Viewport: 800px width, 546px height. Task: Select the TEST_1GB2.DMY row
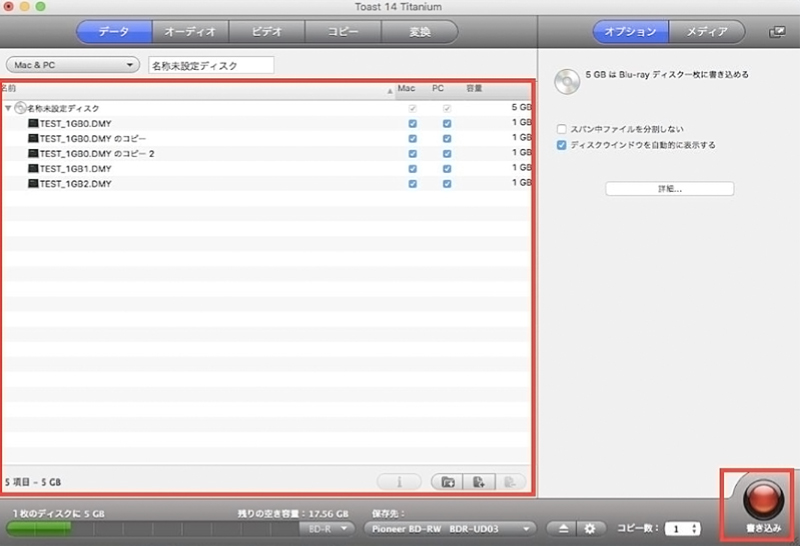[266, 184]
